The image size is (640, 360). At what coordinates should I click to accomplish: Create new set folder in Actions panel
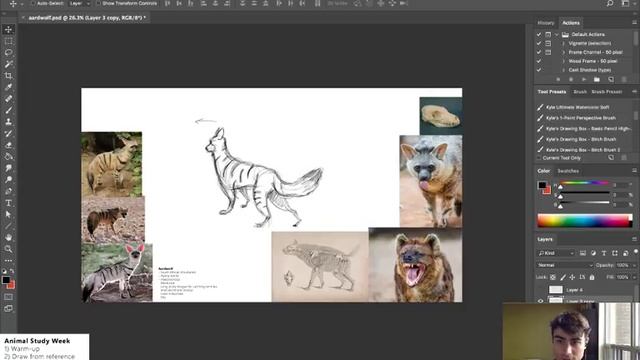(597, 79)
